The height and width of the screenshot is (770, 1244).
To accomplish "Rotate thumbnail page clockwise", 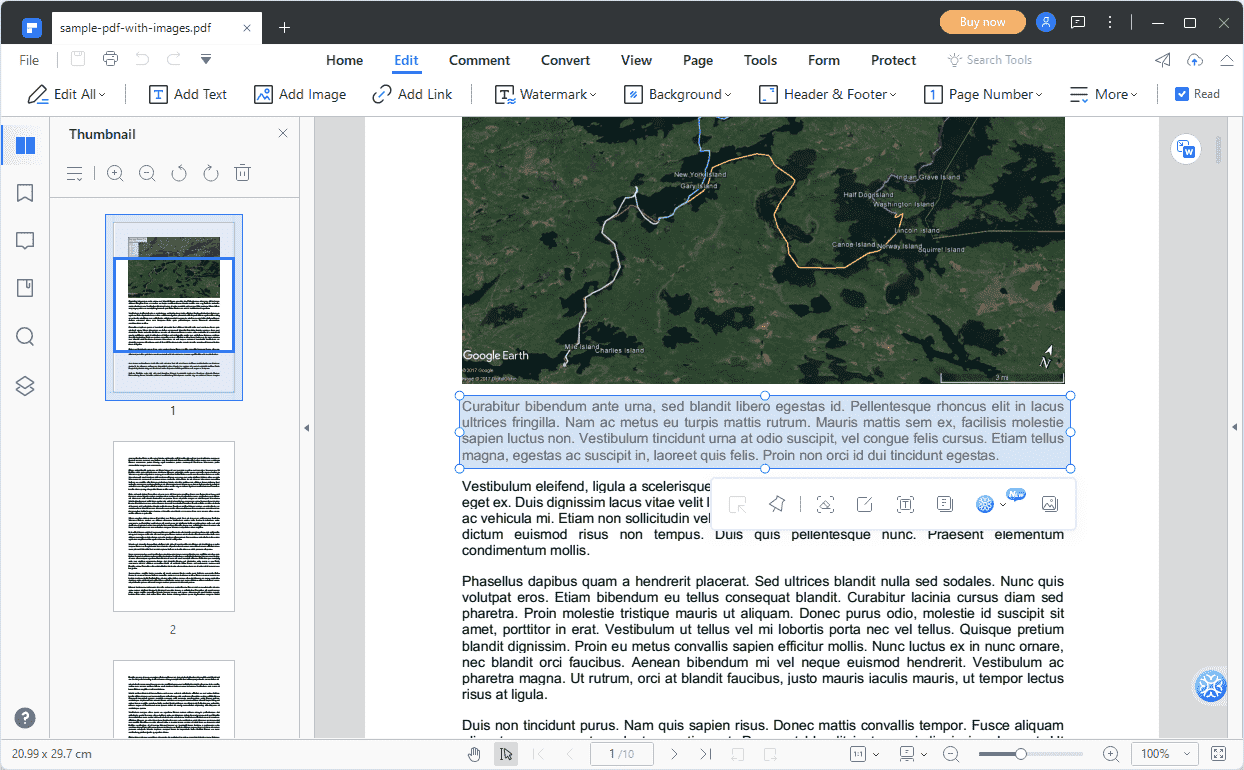I will pos(210,173).
